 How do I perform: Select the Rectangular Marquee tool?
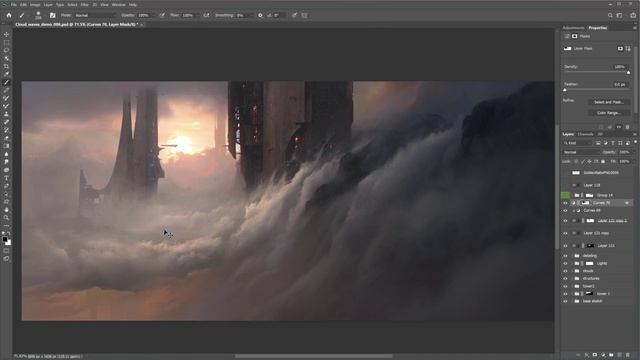click(x=6, y=42)
